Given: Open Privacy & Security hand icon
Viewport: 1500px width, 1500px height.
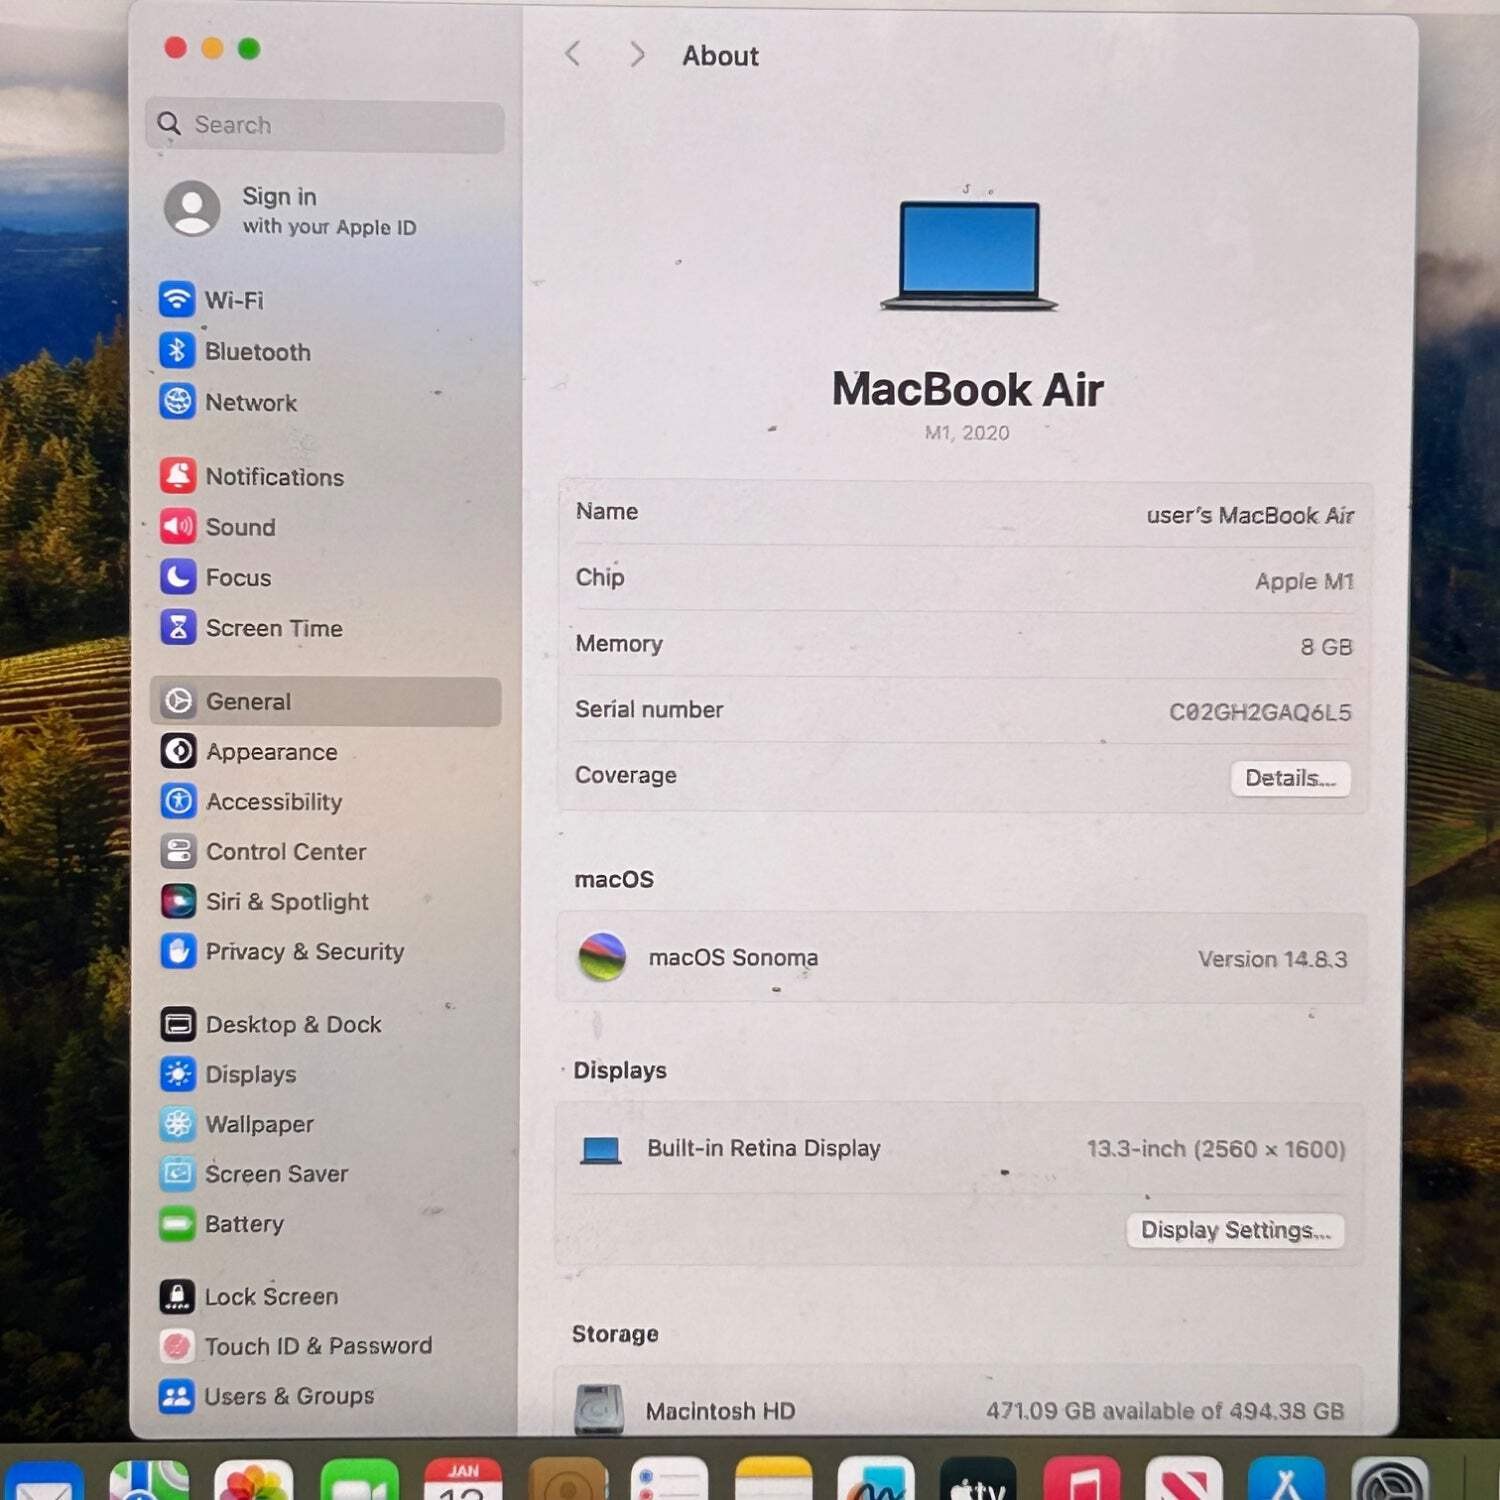Looking at the screenshot, I should 179,951.
